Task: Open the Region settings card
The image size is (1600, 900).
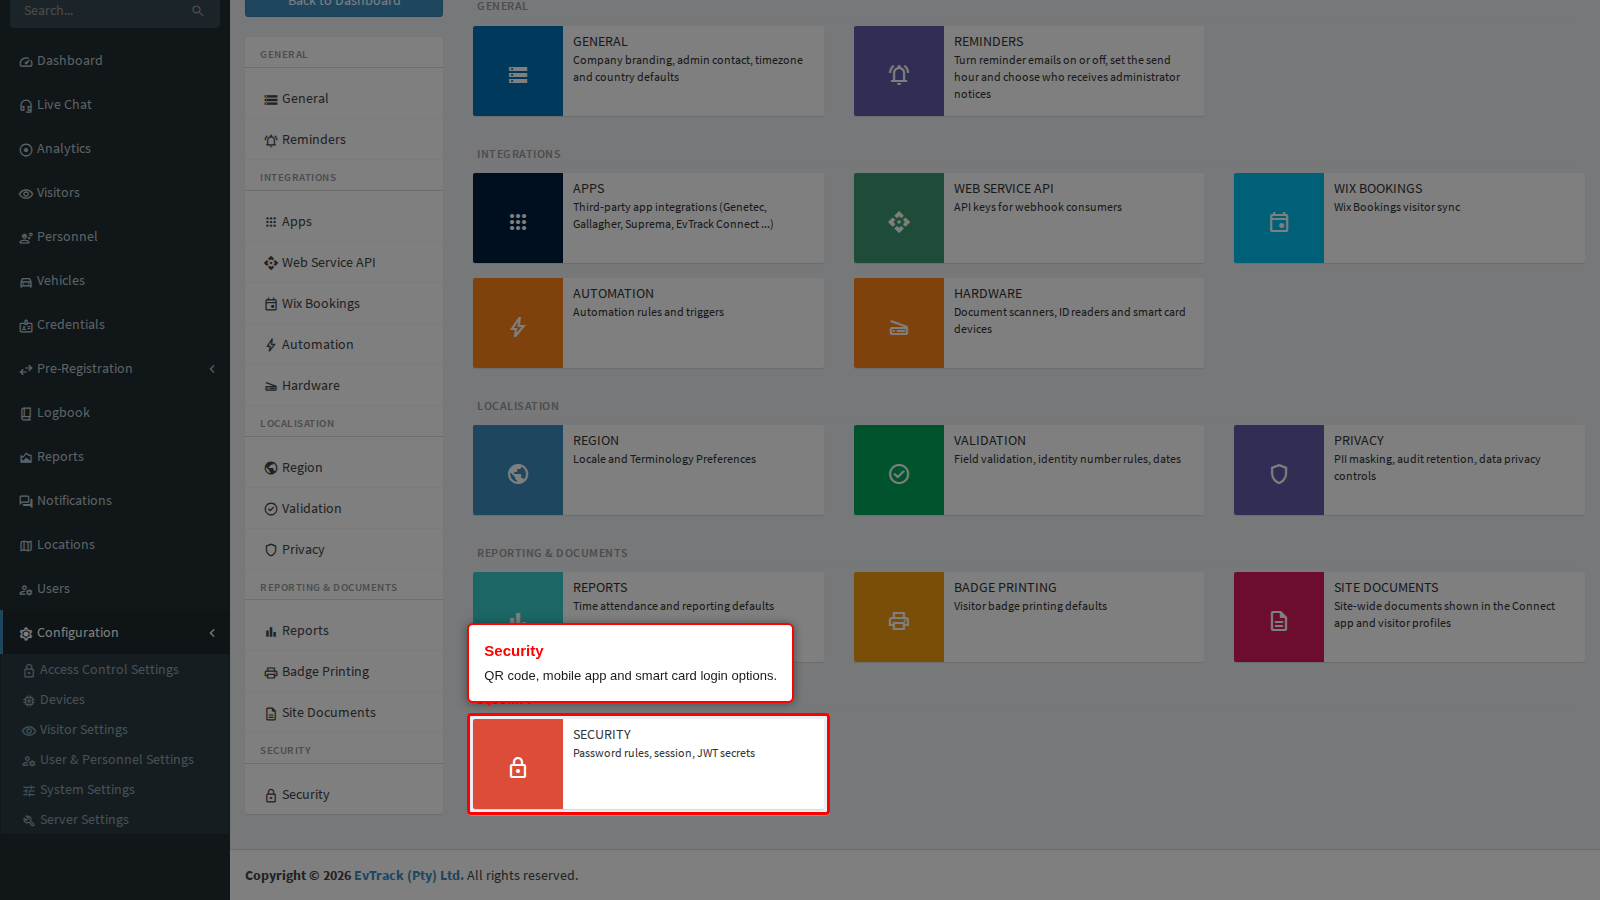Action: point(648,470)
